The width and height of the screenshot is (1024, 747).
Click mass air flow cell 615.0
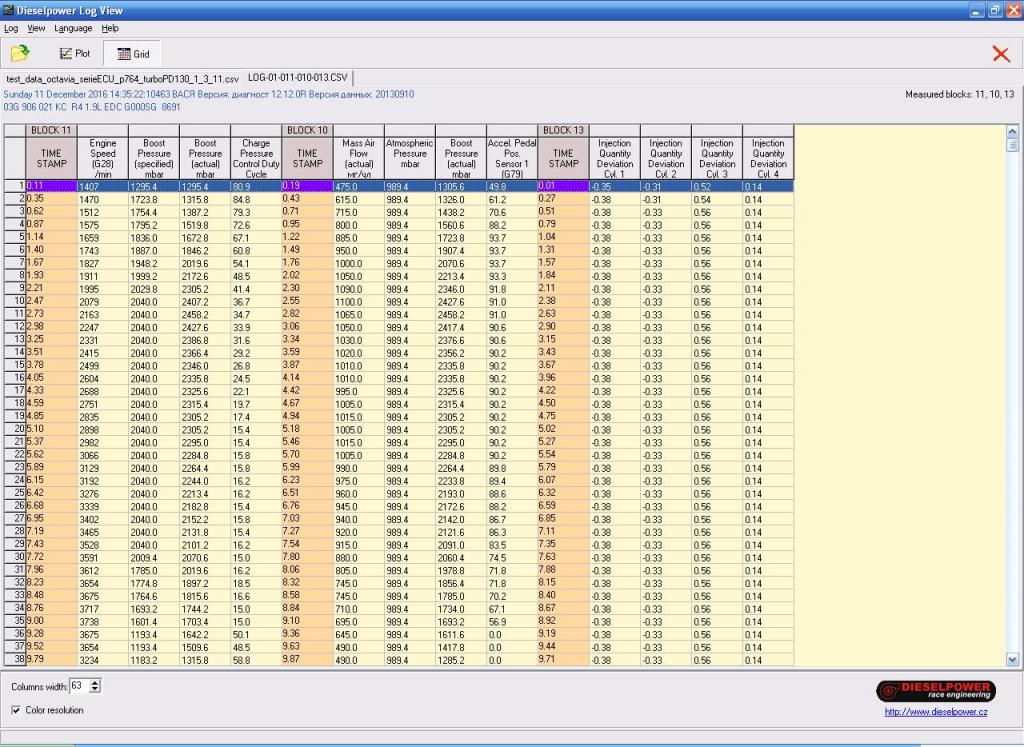[x=358, y=199]
